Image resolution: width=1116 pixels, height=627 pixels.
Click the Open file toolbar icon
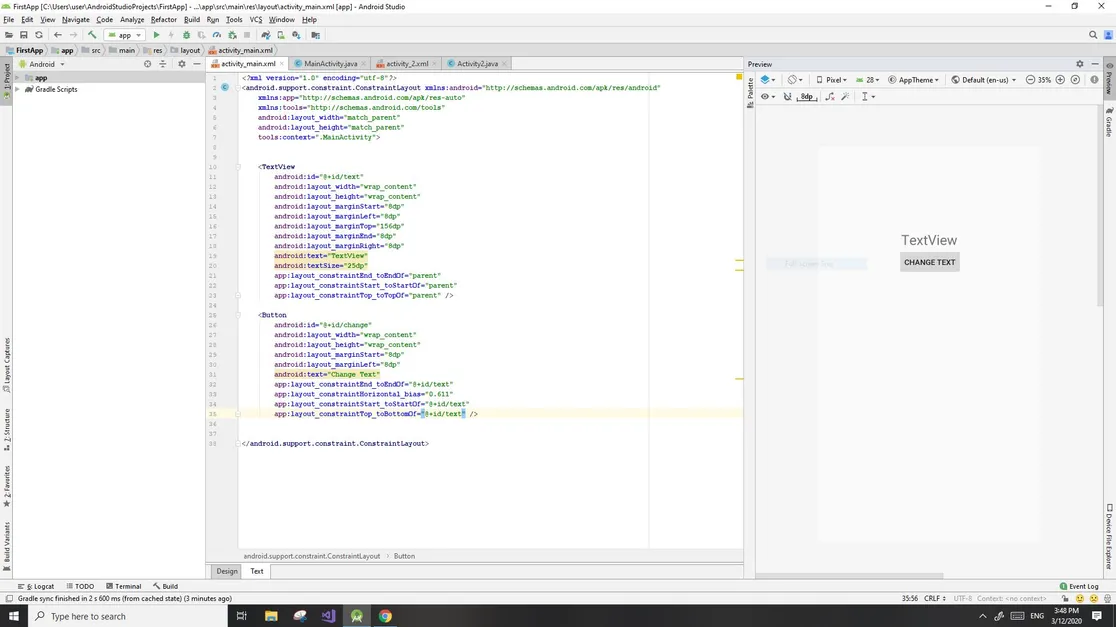click(x=9, y=35)
